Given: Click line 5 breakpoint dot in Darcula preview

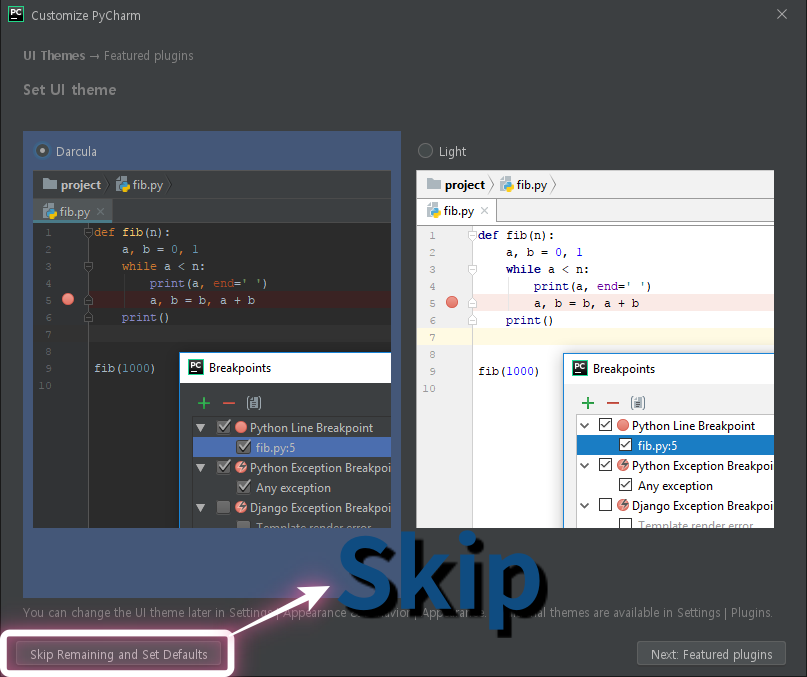Looking at the screenshot, I should [68, 299].
